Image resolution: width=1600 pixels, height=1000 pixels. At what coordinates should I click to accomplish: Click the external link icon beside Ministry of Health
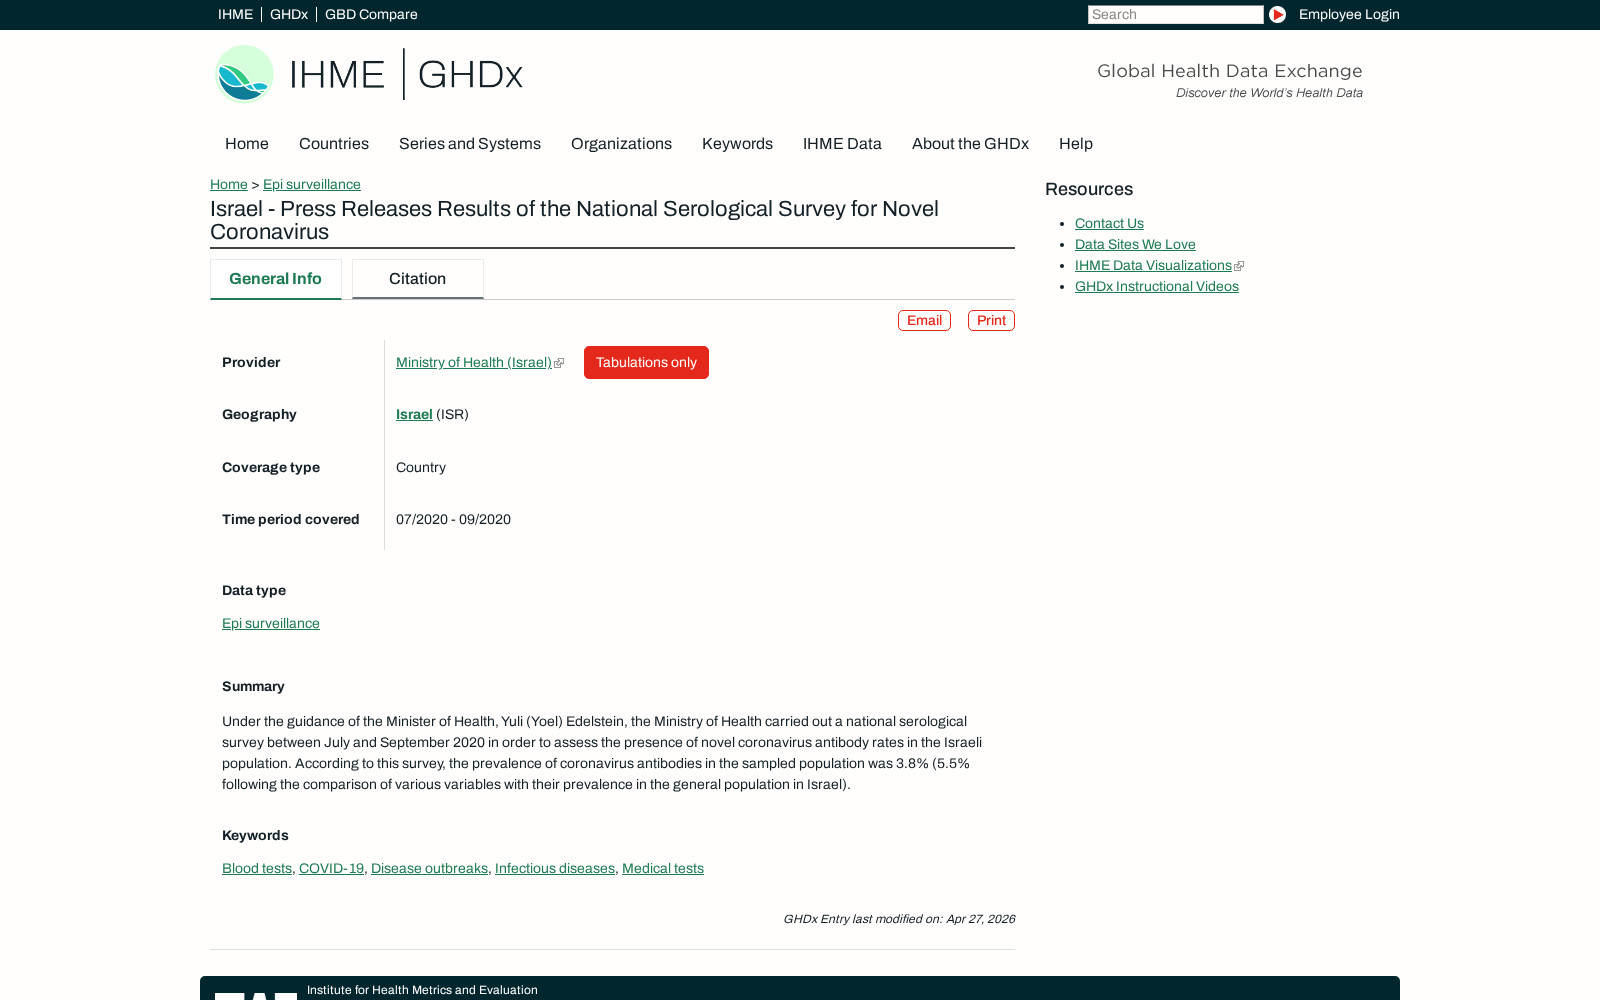pos(559,363)
